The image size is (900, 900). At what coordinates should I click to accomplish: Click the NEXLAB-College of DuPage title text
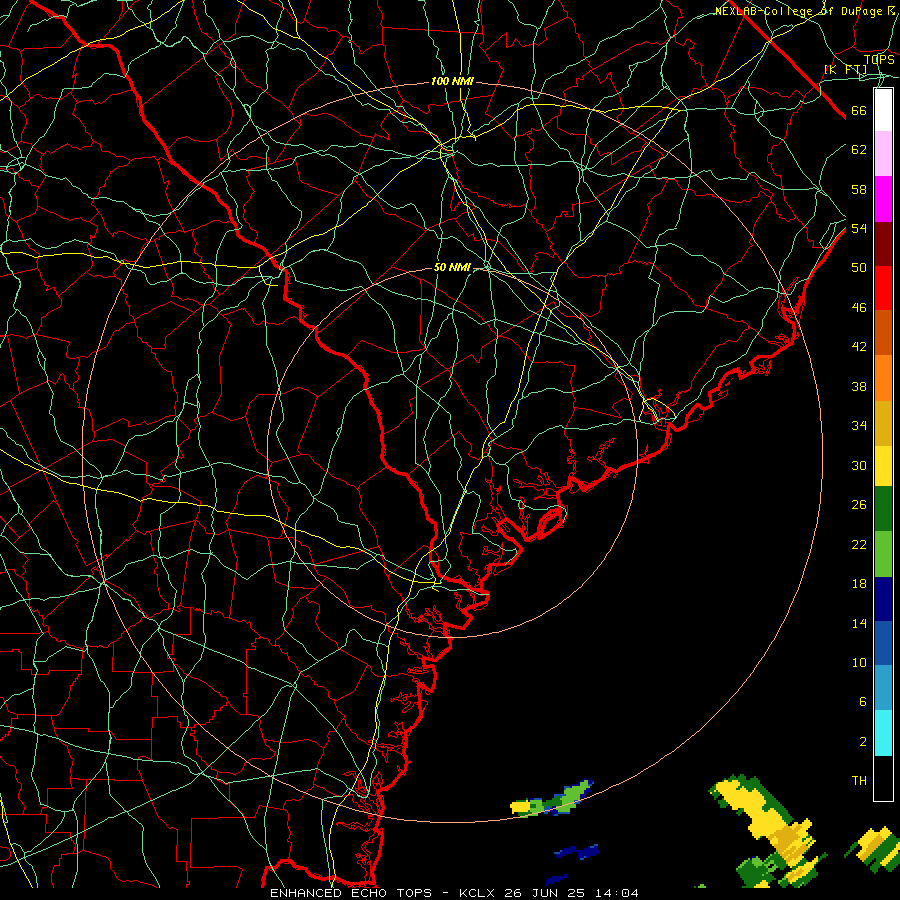(798, 11)
